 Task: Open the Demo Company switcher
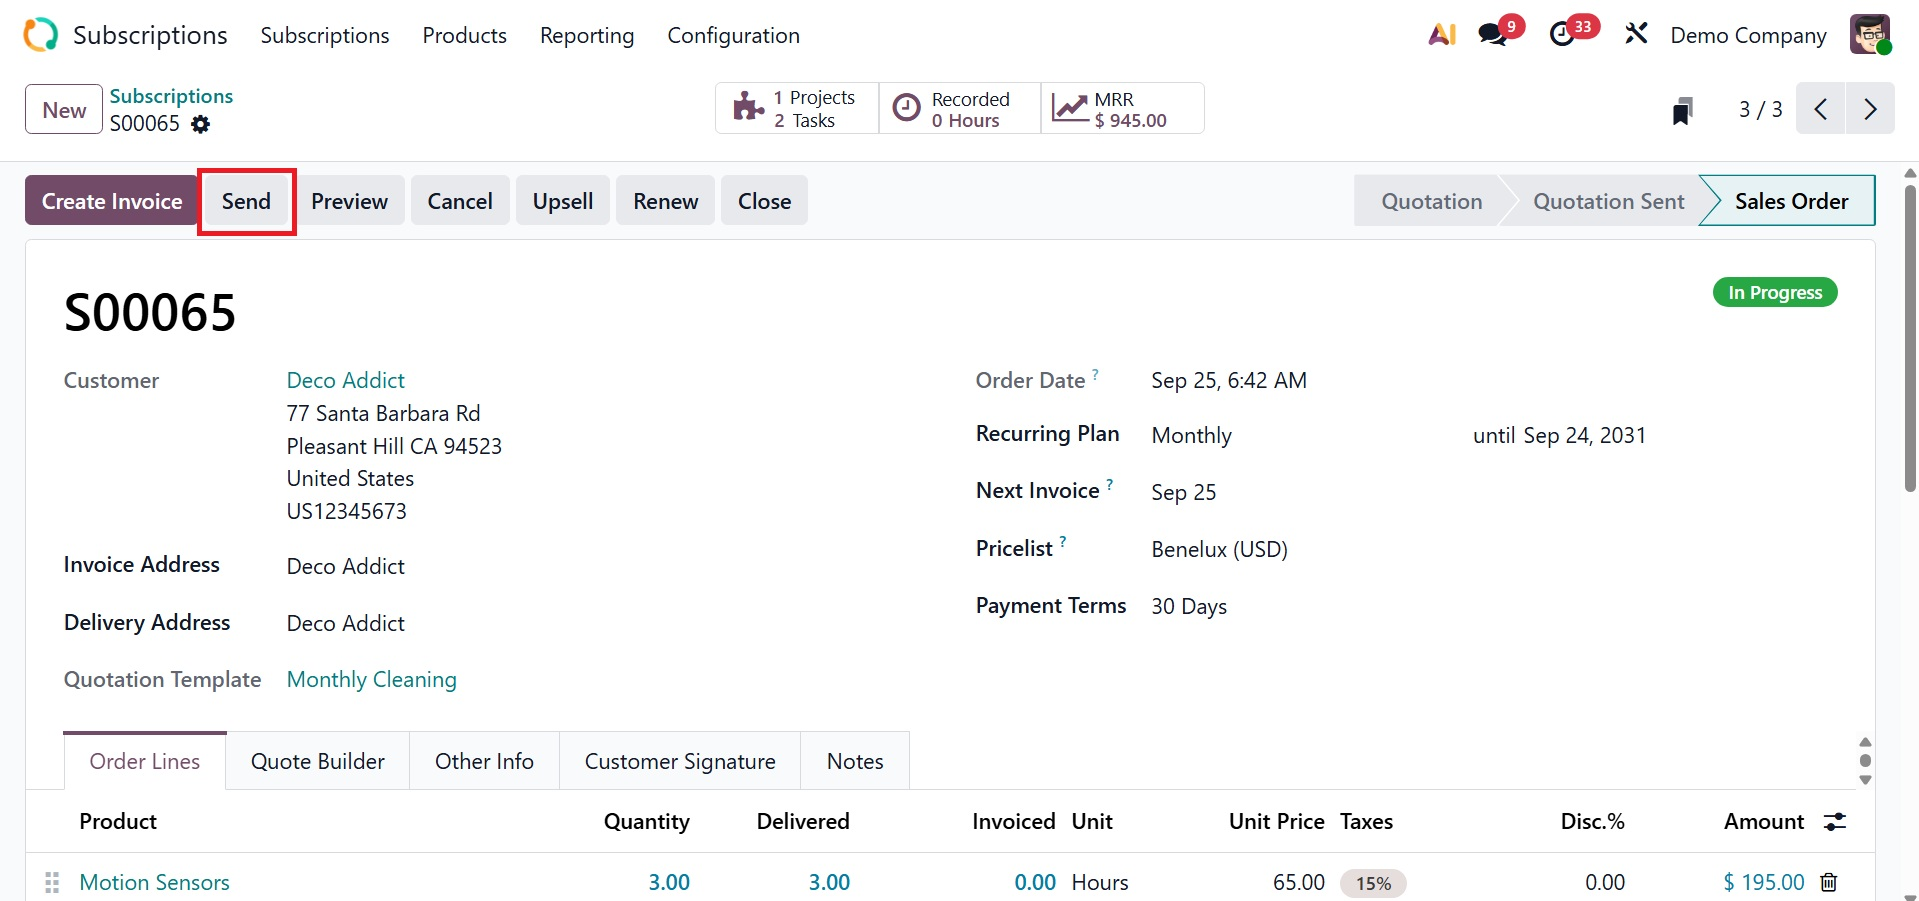pos(1748,35)
